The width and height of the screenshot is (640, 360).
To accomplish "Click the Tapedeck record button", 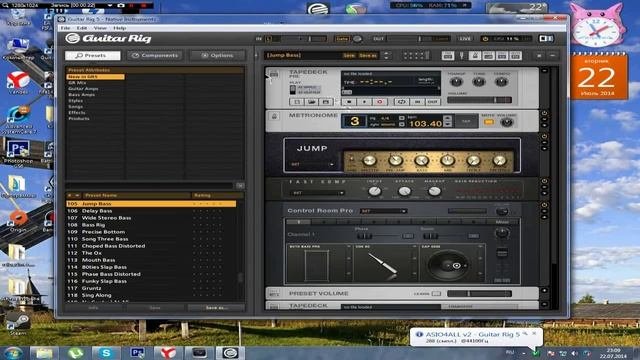I will 380,102.
